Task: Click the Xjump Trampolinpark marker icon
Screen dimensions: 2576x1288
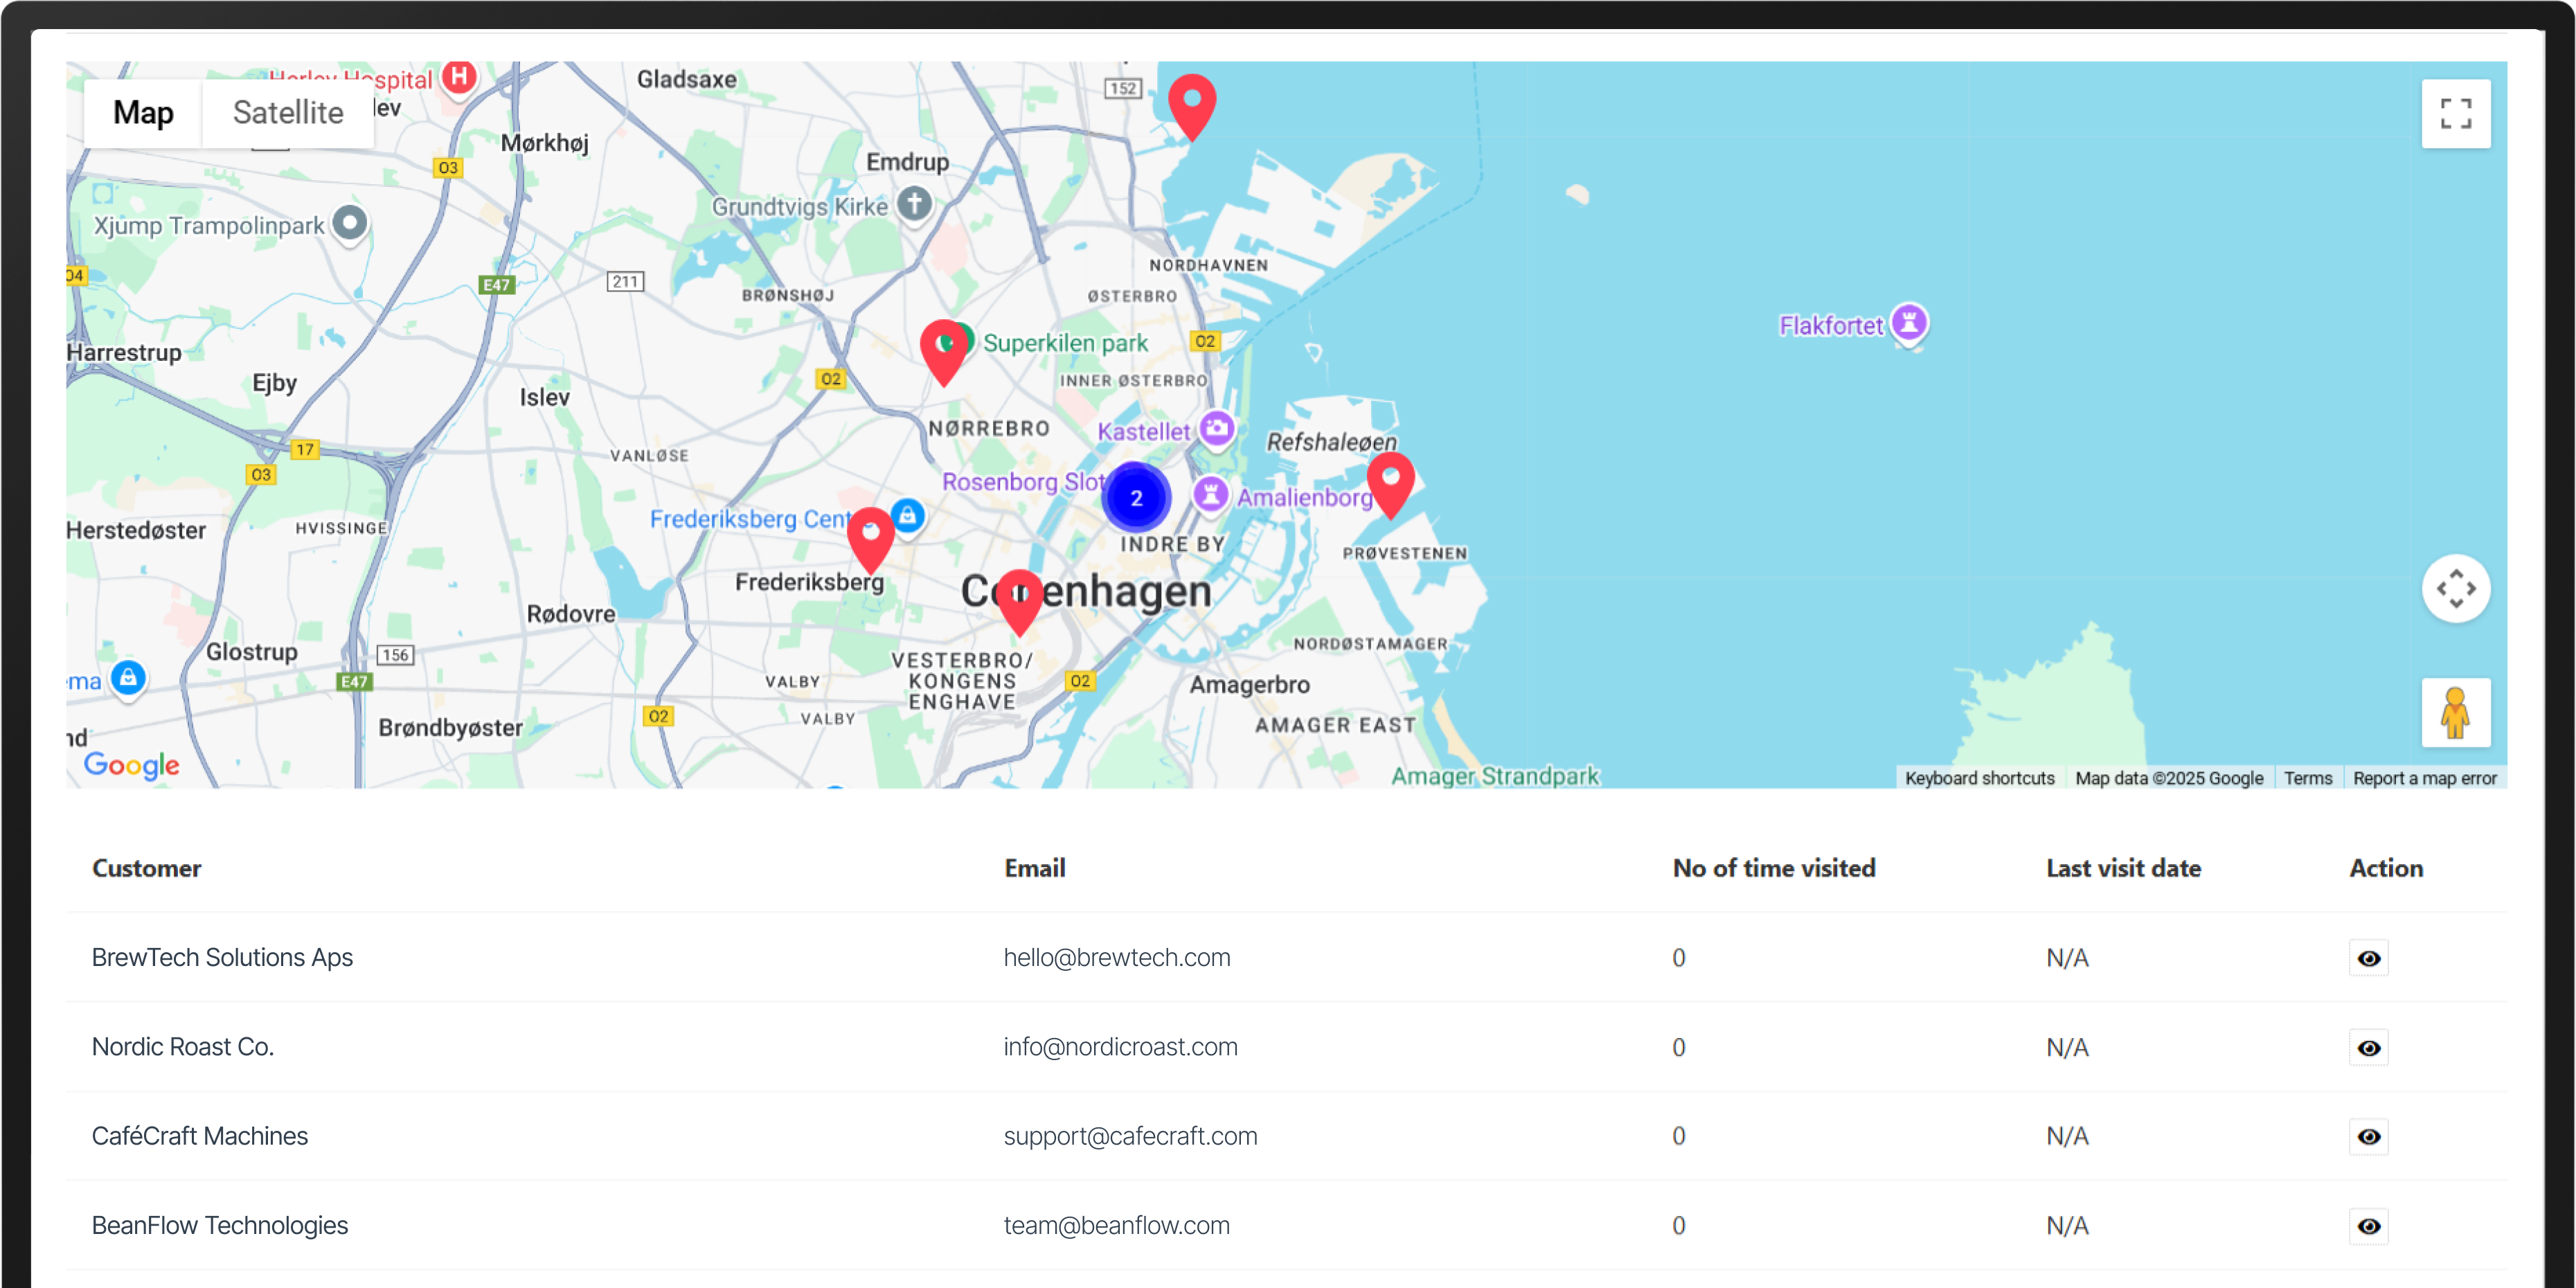Action: pos(349,223)
